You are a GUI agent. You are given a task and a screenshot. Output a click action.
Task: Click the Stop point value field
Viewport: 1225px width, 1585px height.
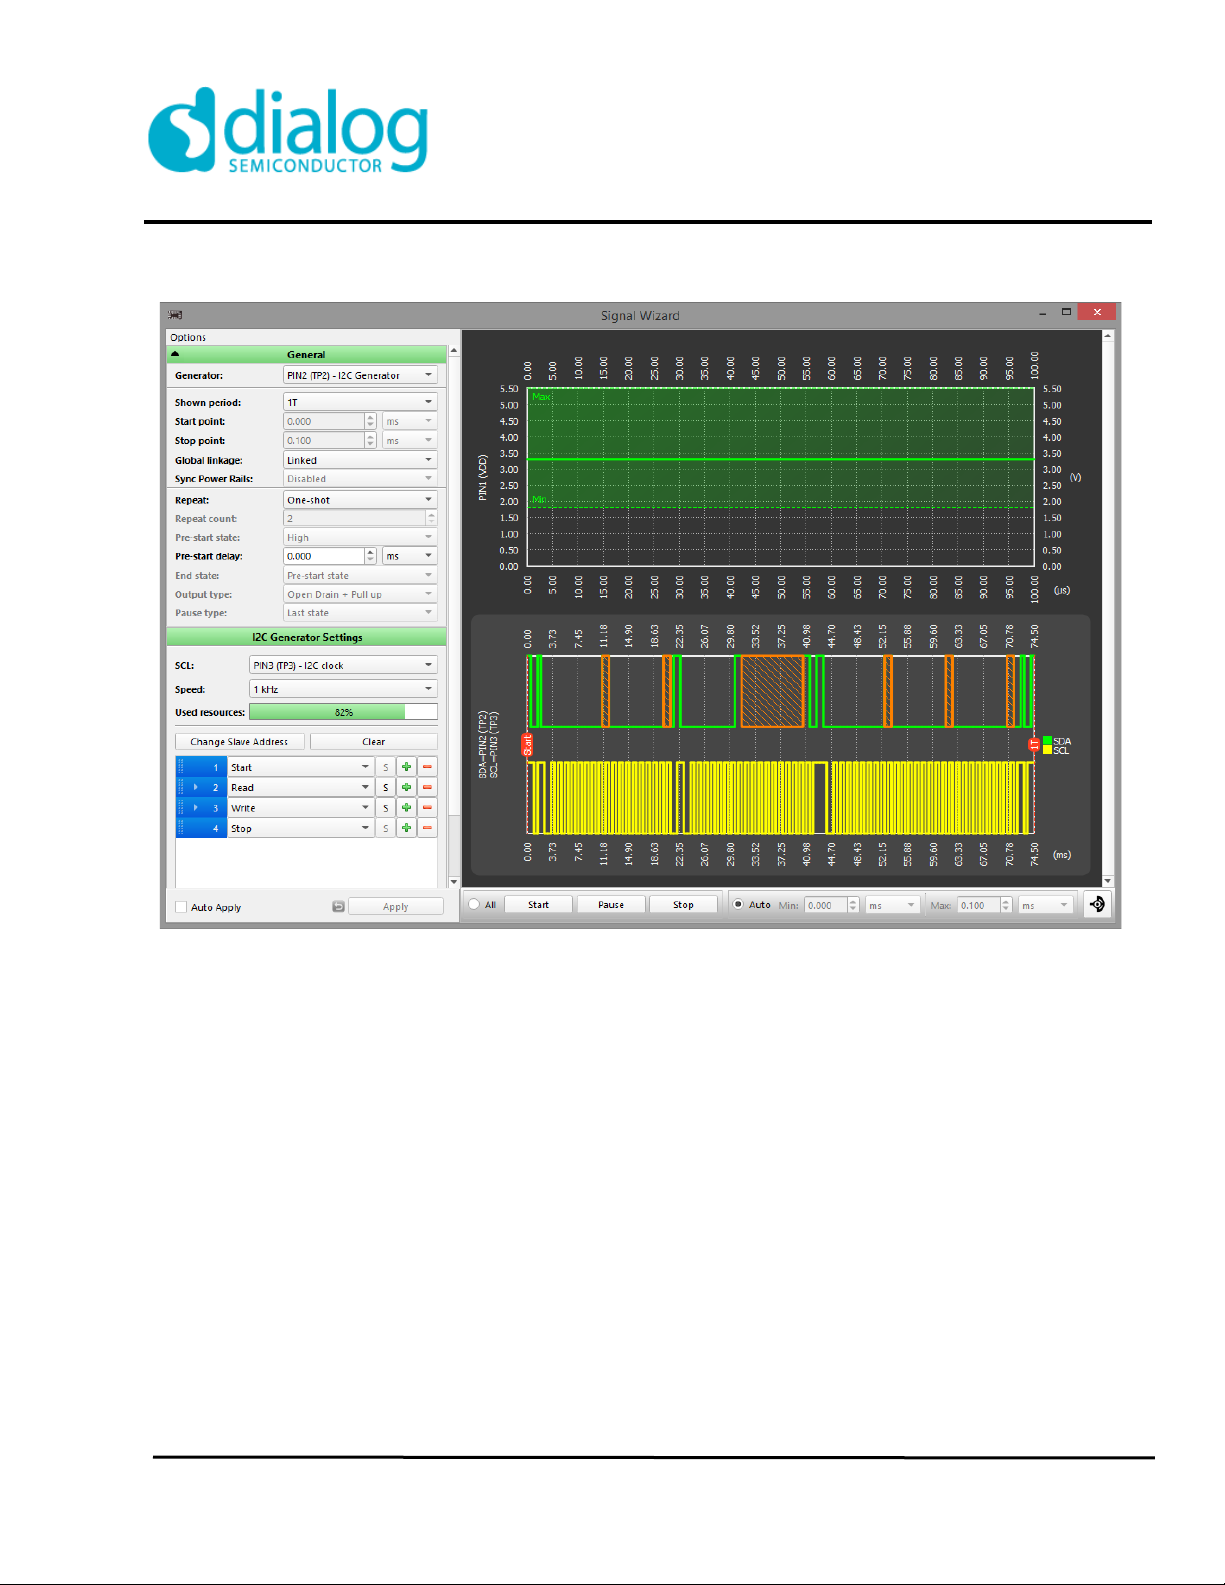point(323,440)
